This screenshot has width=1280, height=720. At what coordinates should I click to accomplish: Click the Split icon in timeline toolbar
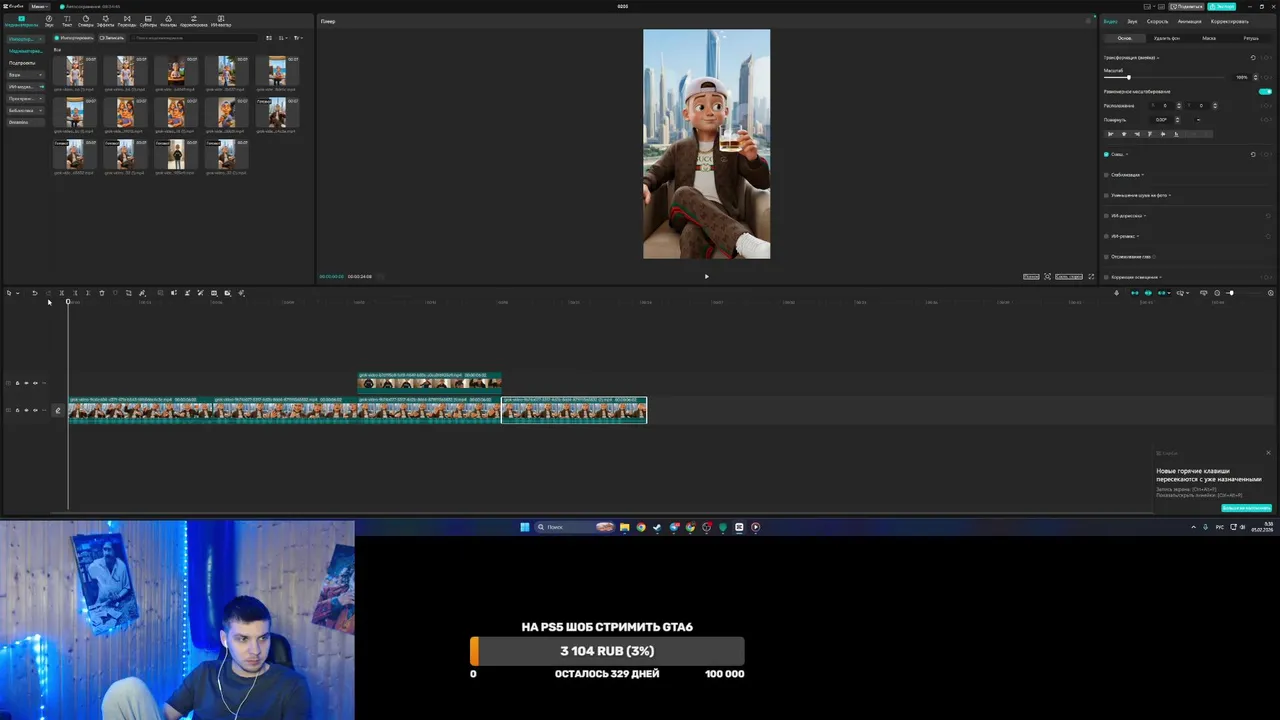click(61, 293)
